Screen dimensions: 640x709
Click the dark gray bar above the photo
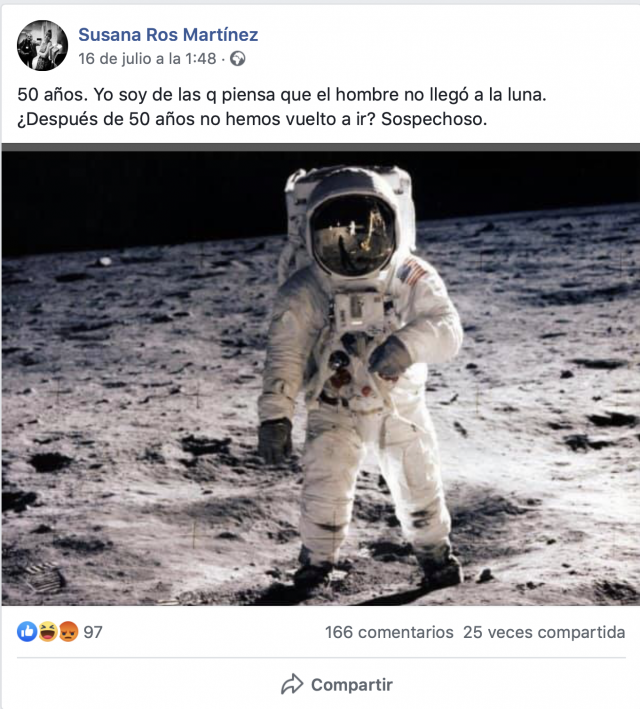pos(321,147)
